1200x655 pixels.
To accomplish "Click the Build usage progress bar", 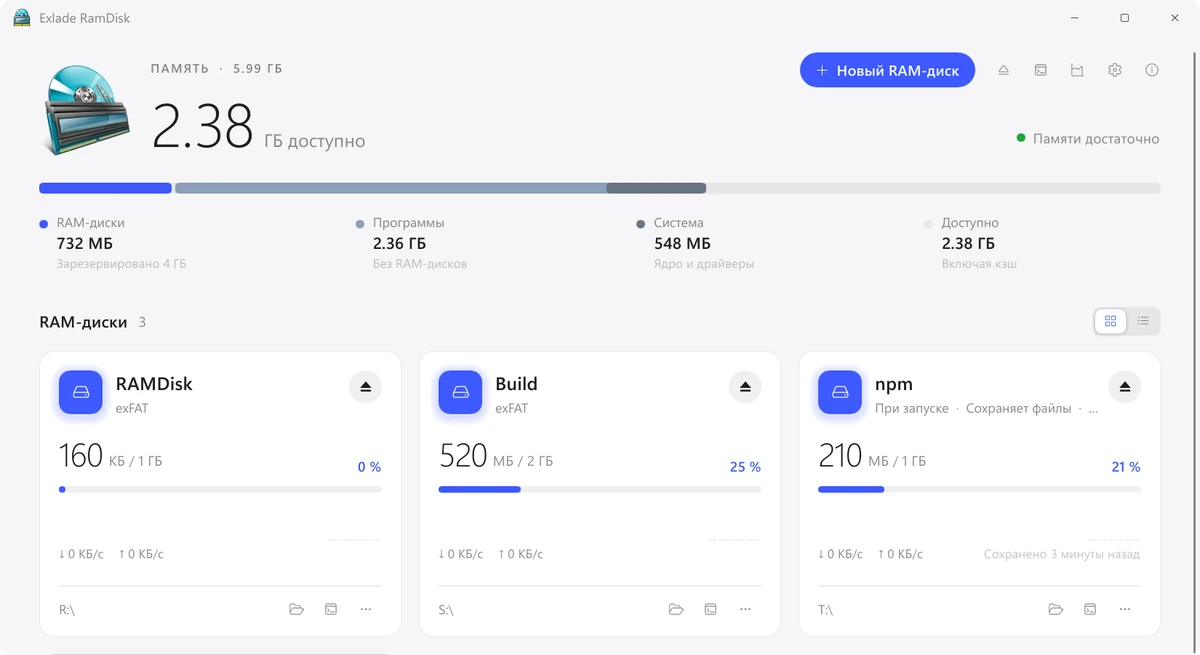I will click(x=600, y=489).
